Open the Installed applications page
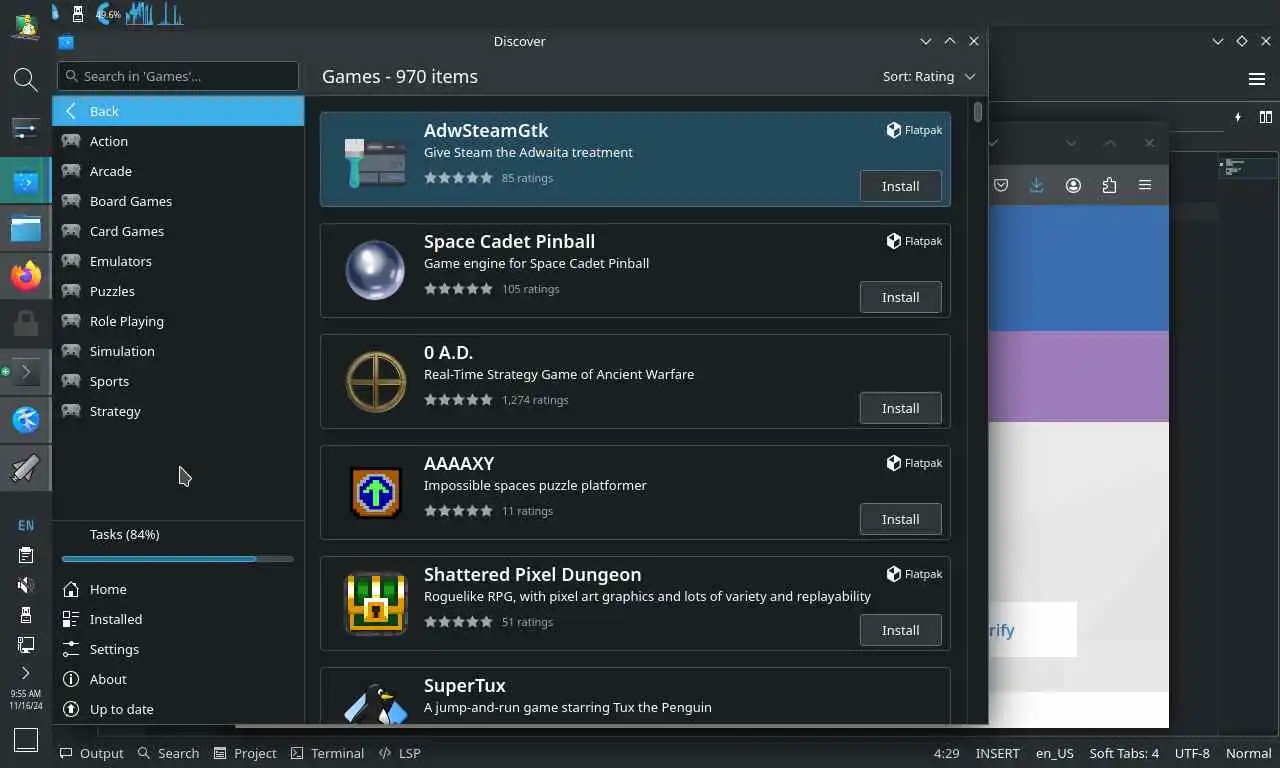The width and height of the screenshot is (1280, 768). (178, 619)
